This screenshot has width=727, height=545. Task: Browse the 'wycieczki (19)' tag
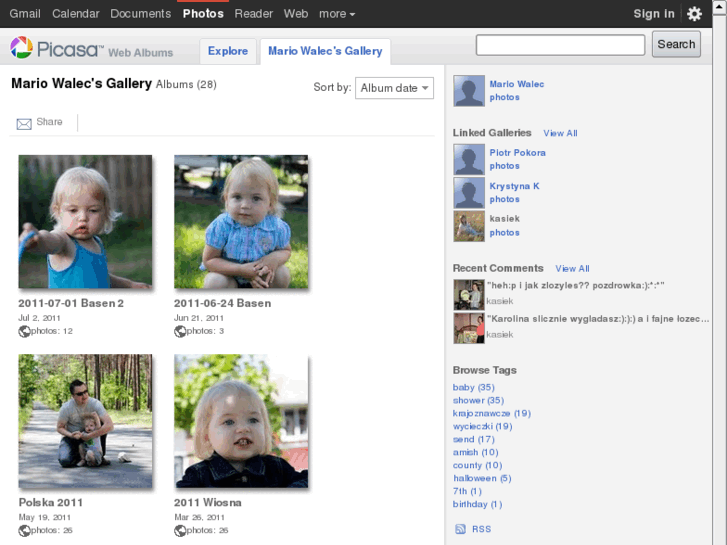[483, 426]
